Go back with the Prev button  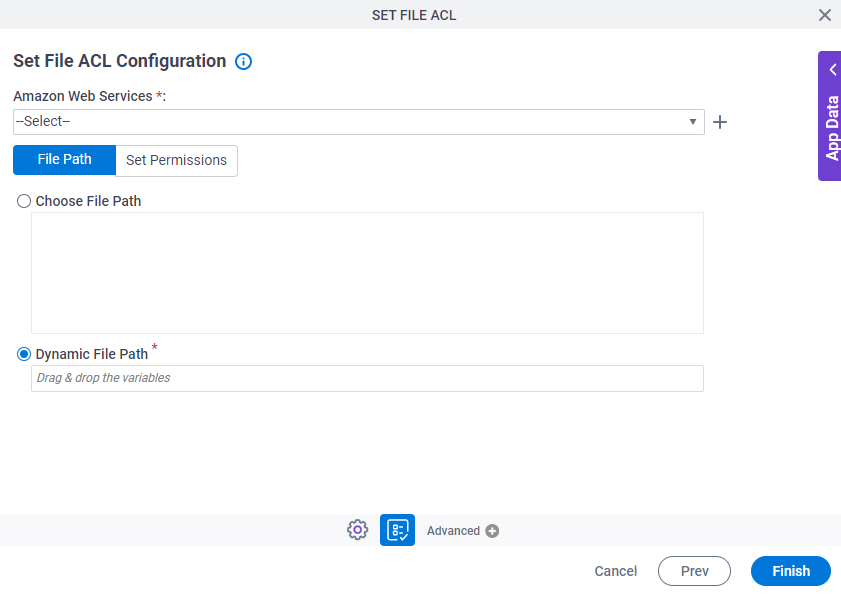point(694,571)
